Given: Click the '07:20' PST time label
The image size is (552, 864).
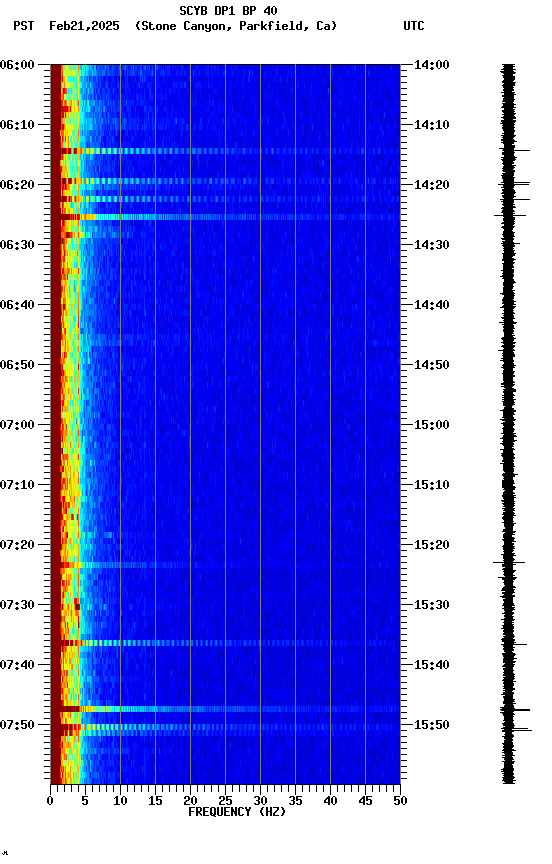Looking at the screenshot, I should tap(17, 545).
